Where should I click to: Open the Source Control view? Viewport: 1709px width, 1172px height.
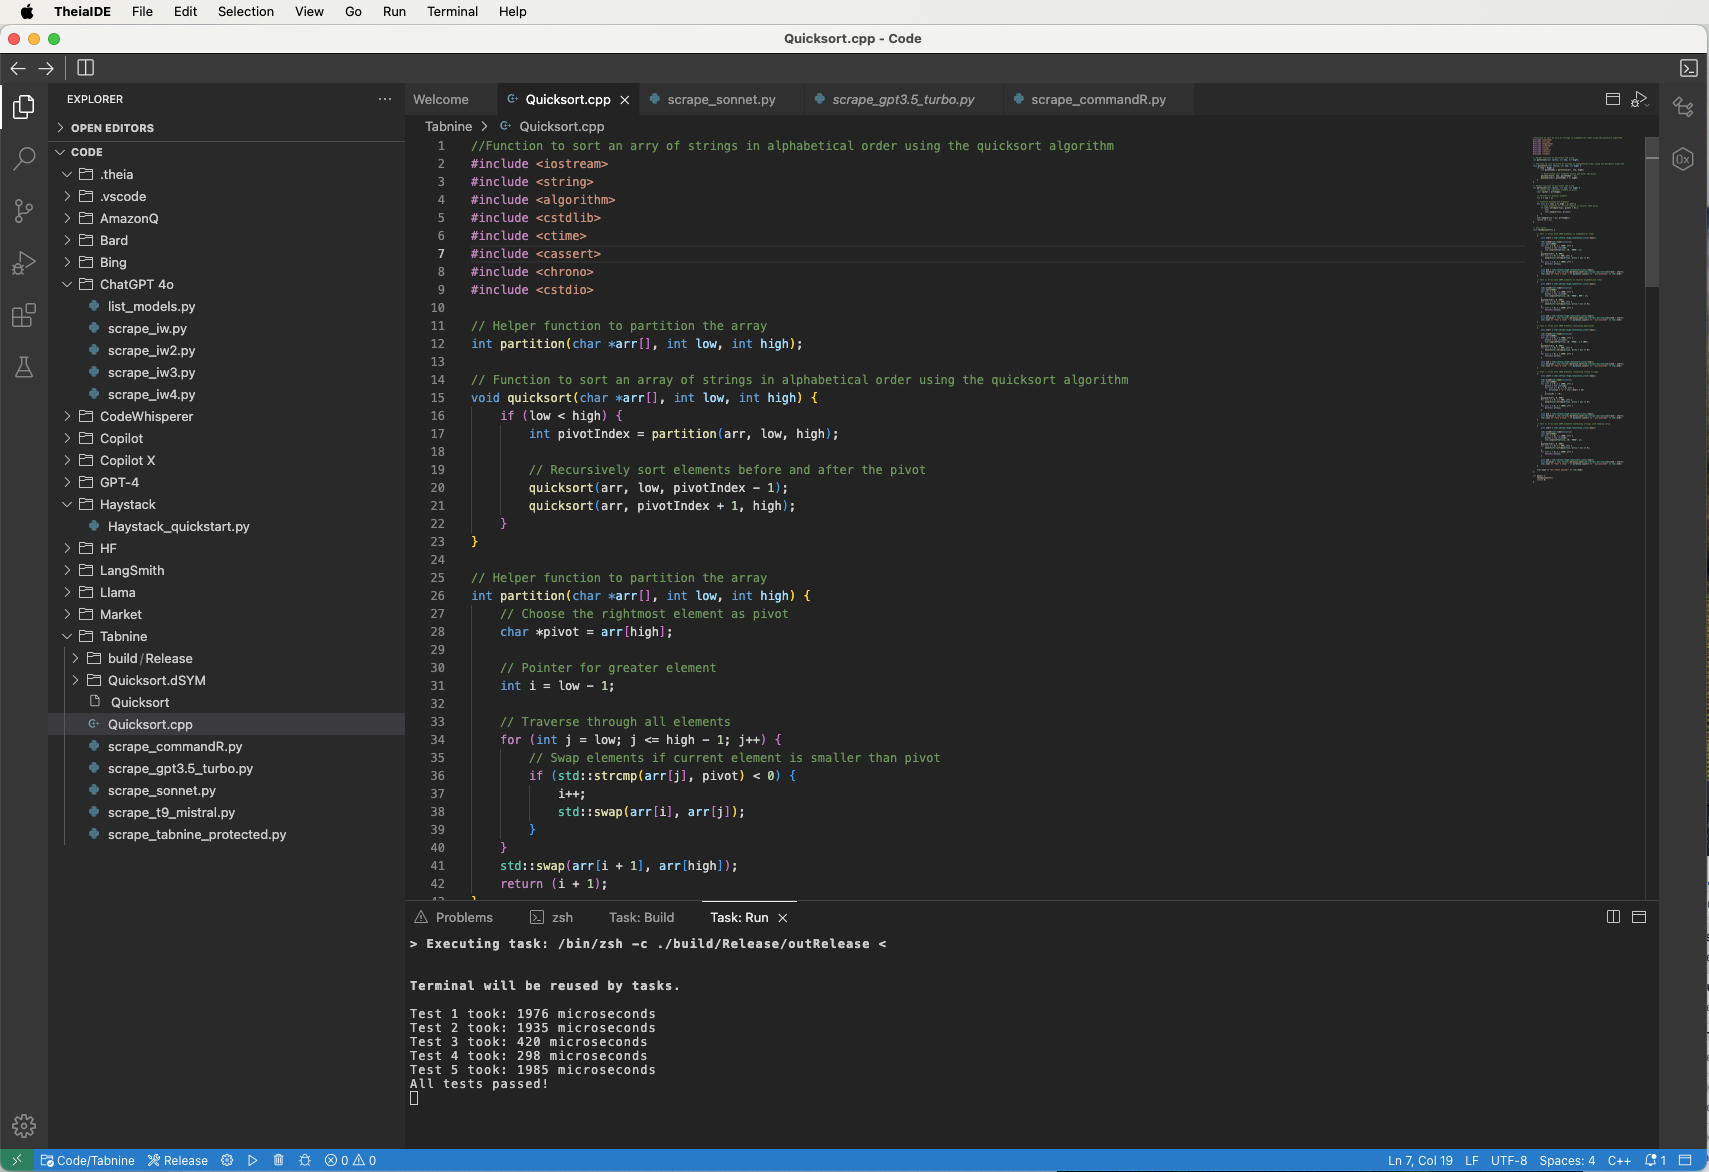click(24, 211)
